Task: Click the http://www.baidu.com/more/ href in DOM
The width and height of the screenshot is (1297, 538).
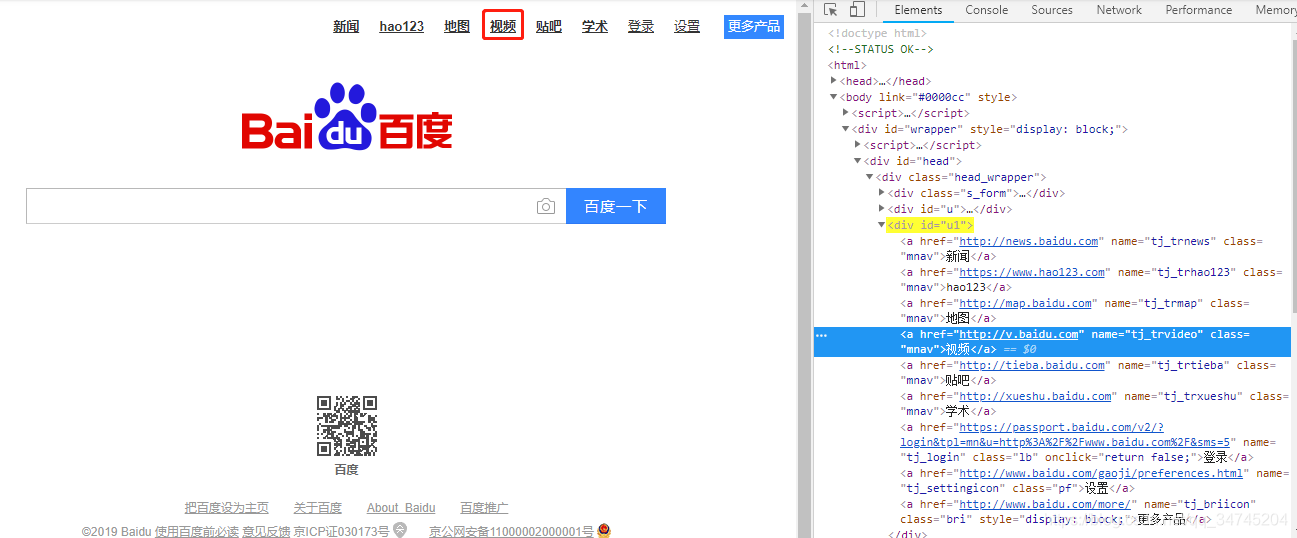Action: click(1045, 504)
